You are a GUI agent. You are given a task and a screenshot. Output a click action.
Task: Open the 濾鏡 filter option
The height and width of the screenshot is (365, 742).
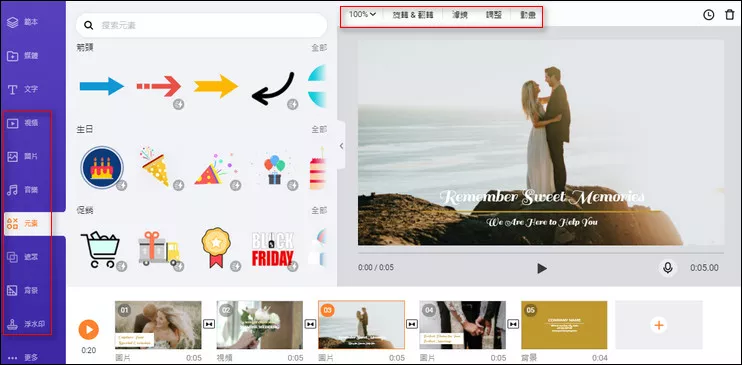click(459, 15)
